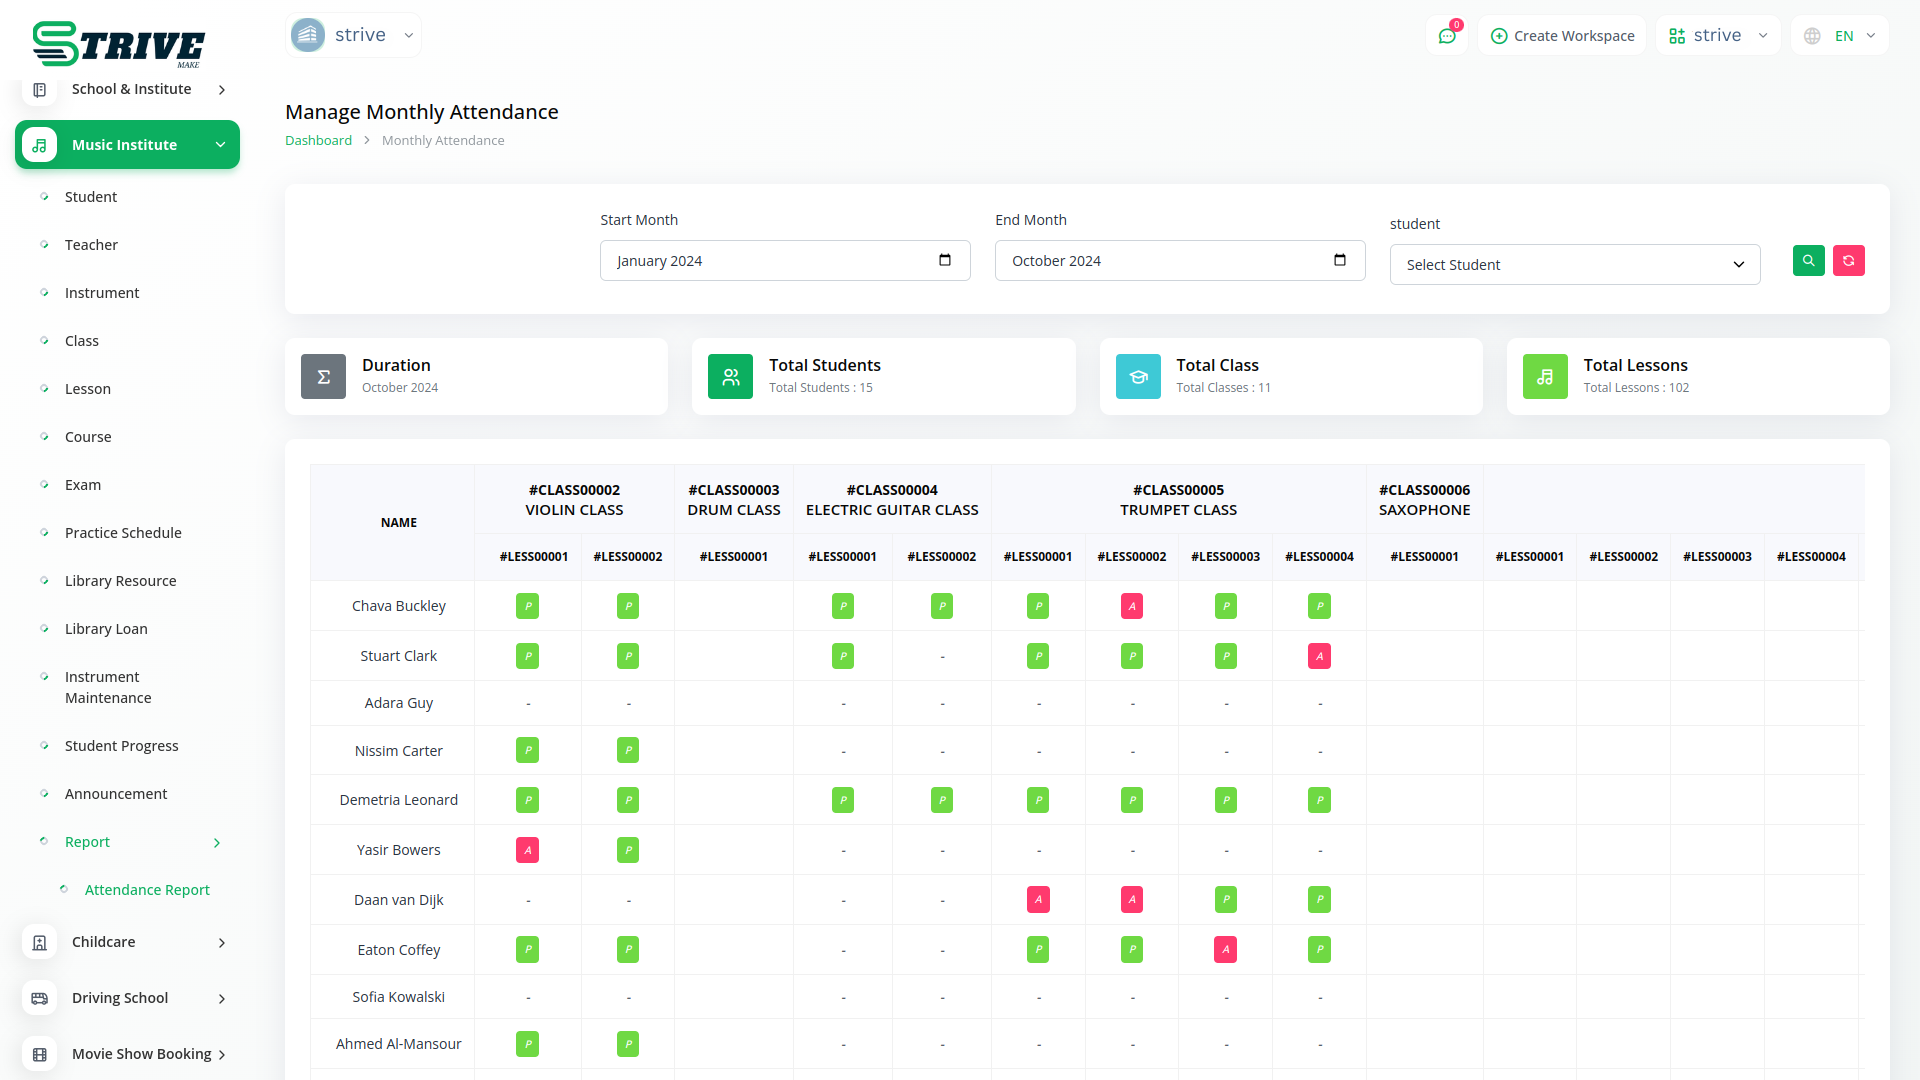This screenshot has height=1080, width=1920.
Task: Go to Dashboard breadcrumb link
Action: click(318, 141)
